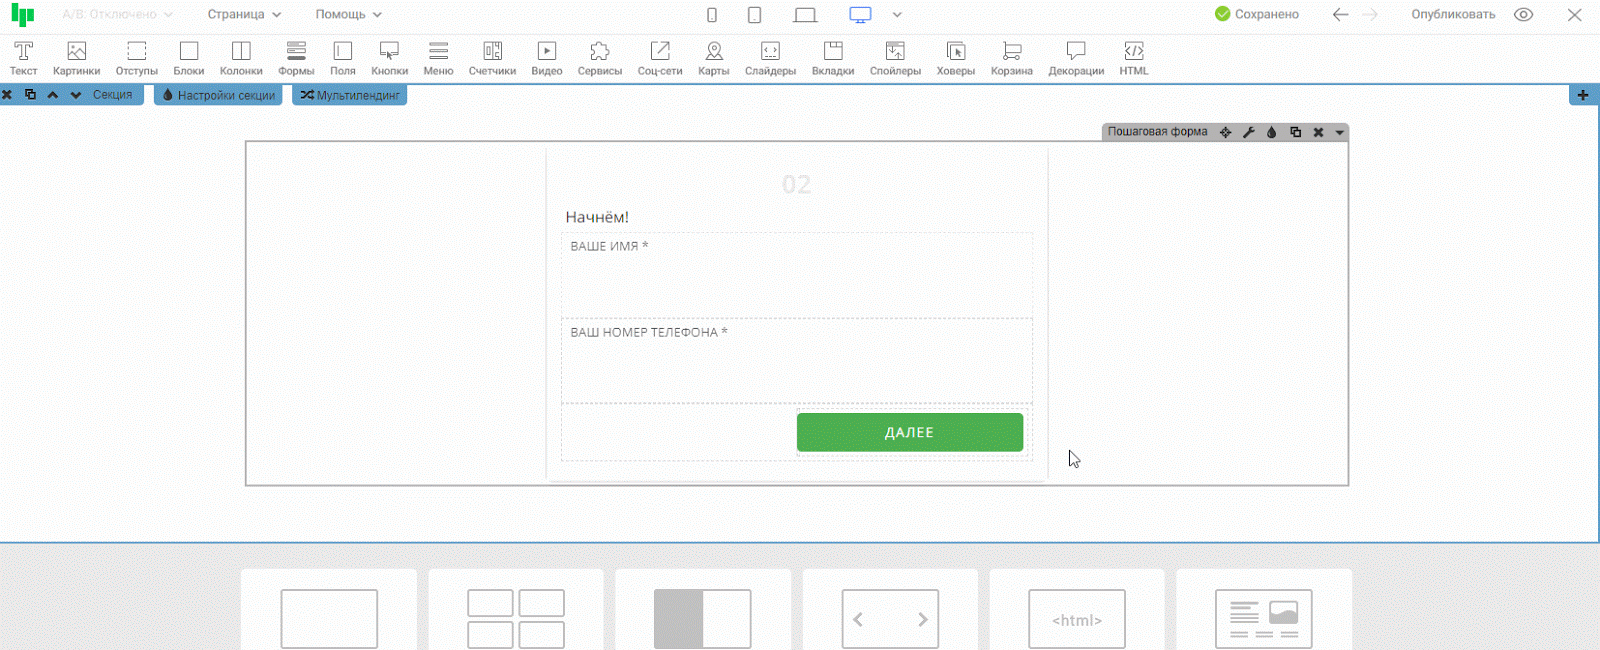
Task: Click the wrench settings icon of Пошаговая форма
Action: [x=1249, y=132]
